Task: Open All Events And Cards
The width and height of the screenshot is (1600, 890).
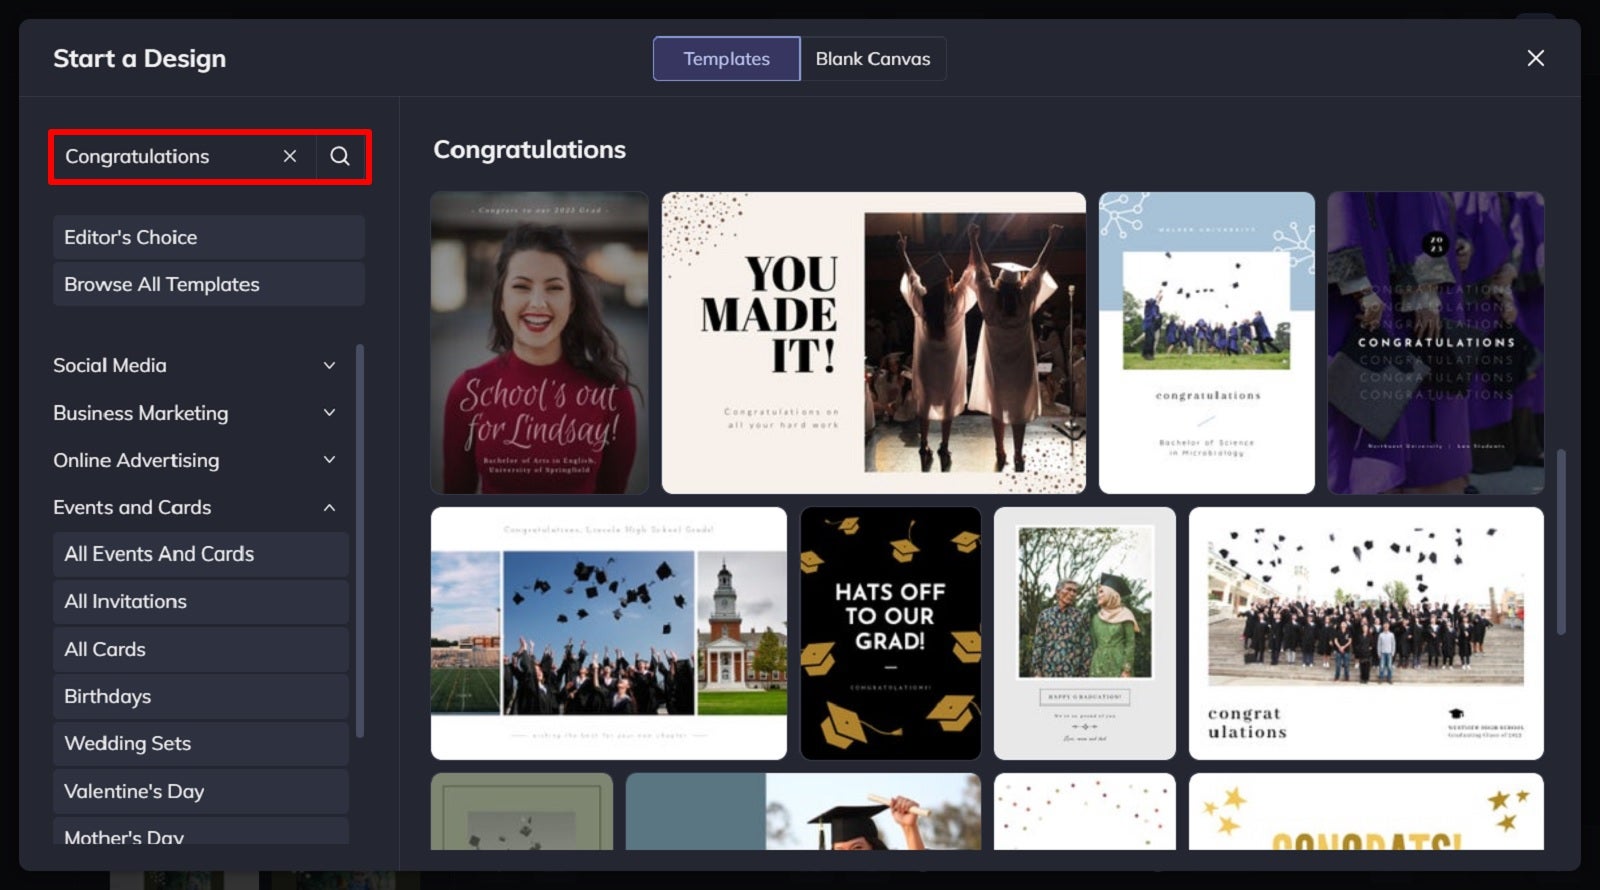Action: tap(200, 554)
